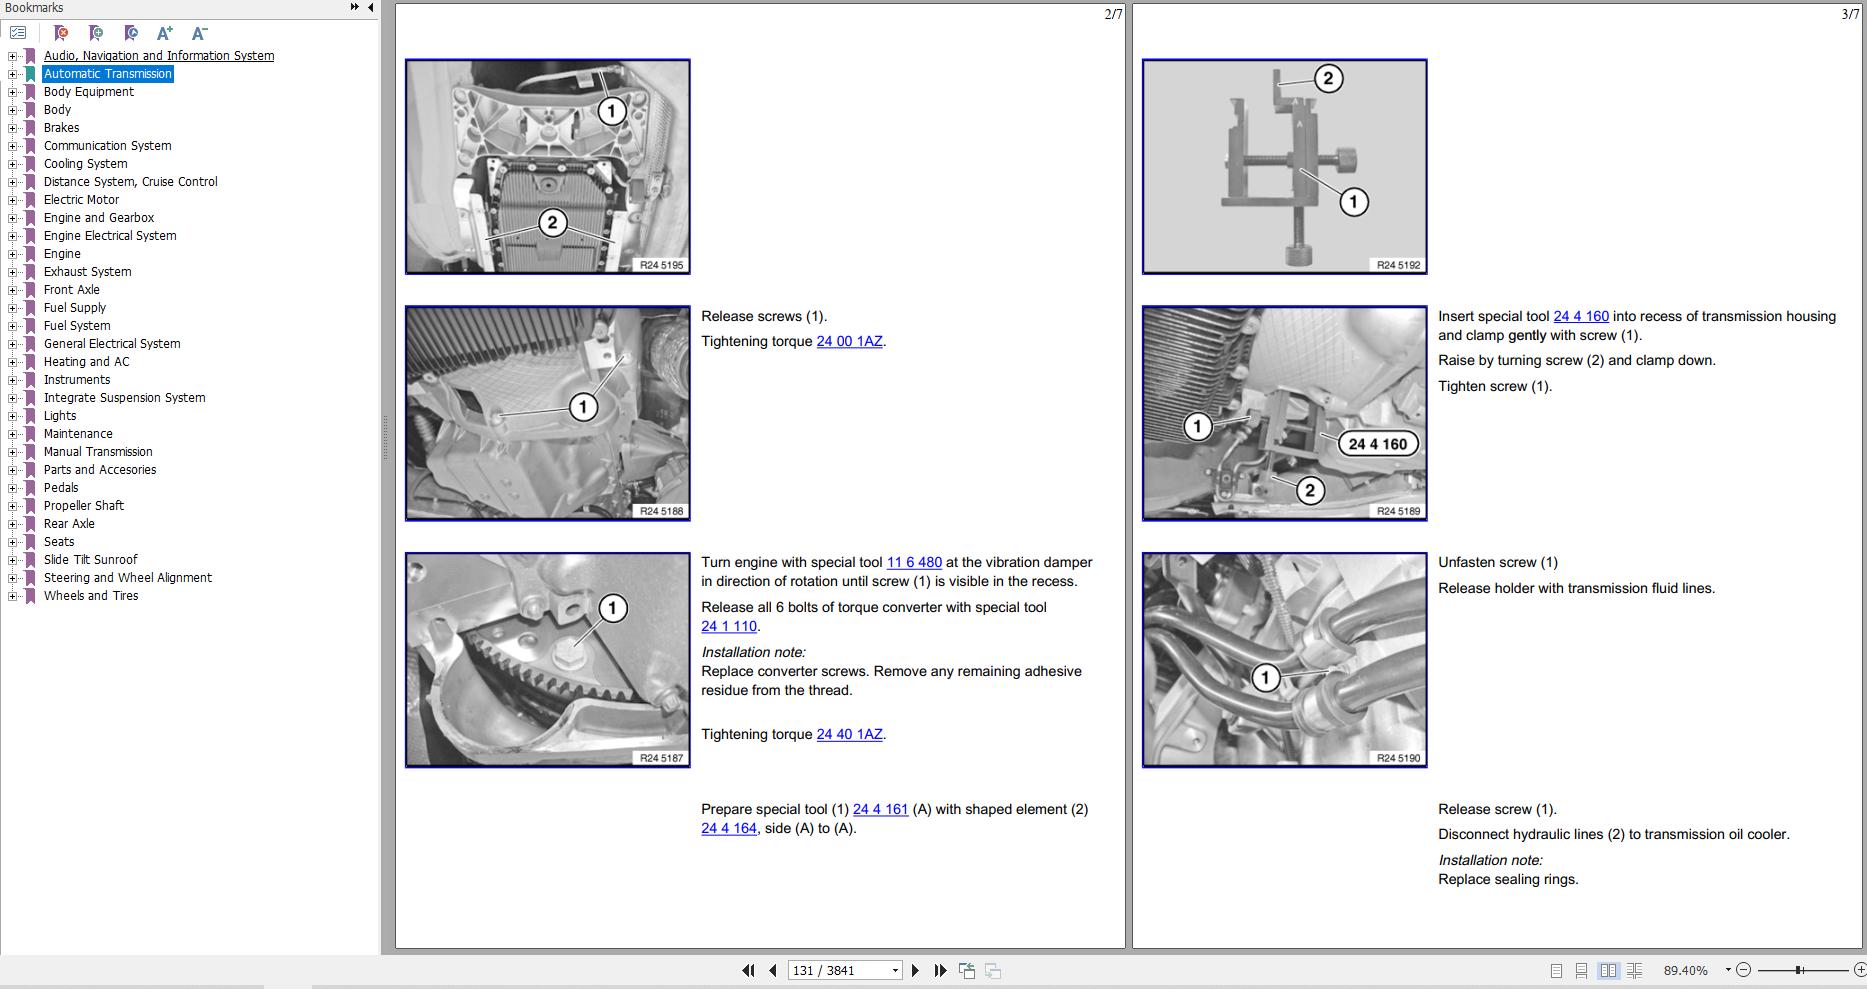Viewport: 1867px width, 989px height.
Task: Open the zoom percentage dropdown arrow
Action: 1727,970
